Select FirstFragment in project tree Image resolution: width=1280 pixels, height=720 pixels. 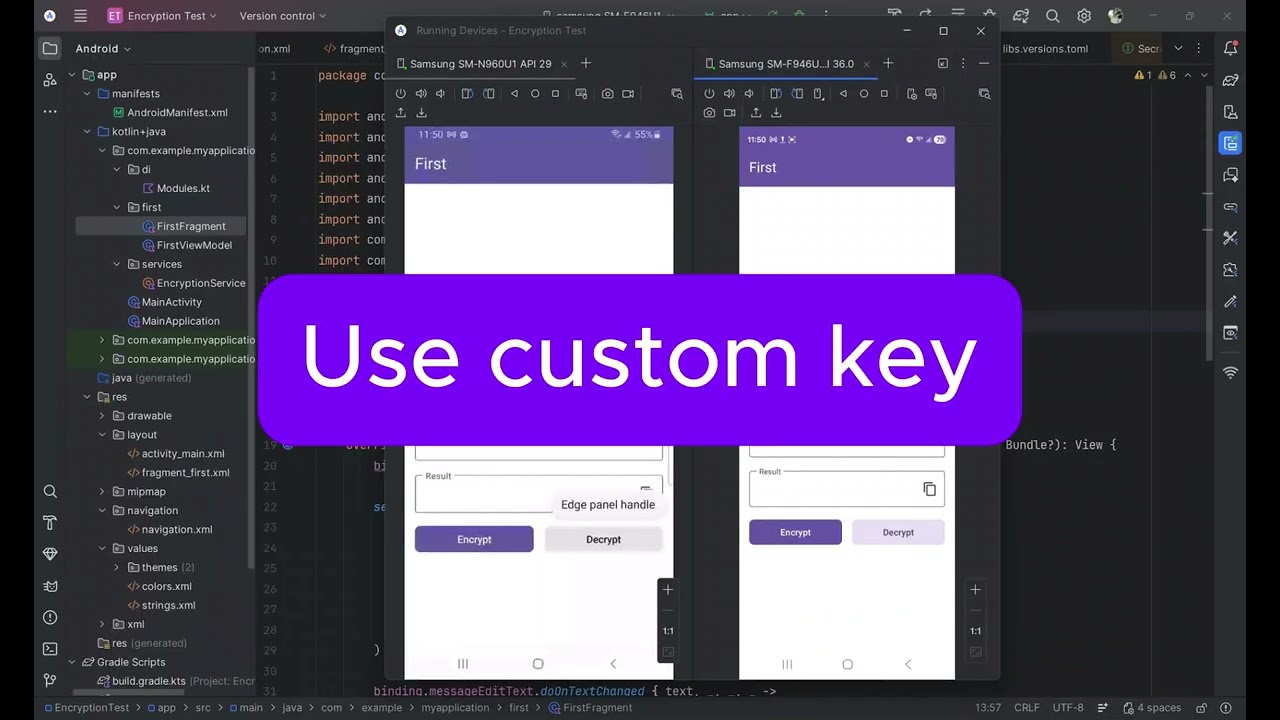[x=190, y=226]
